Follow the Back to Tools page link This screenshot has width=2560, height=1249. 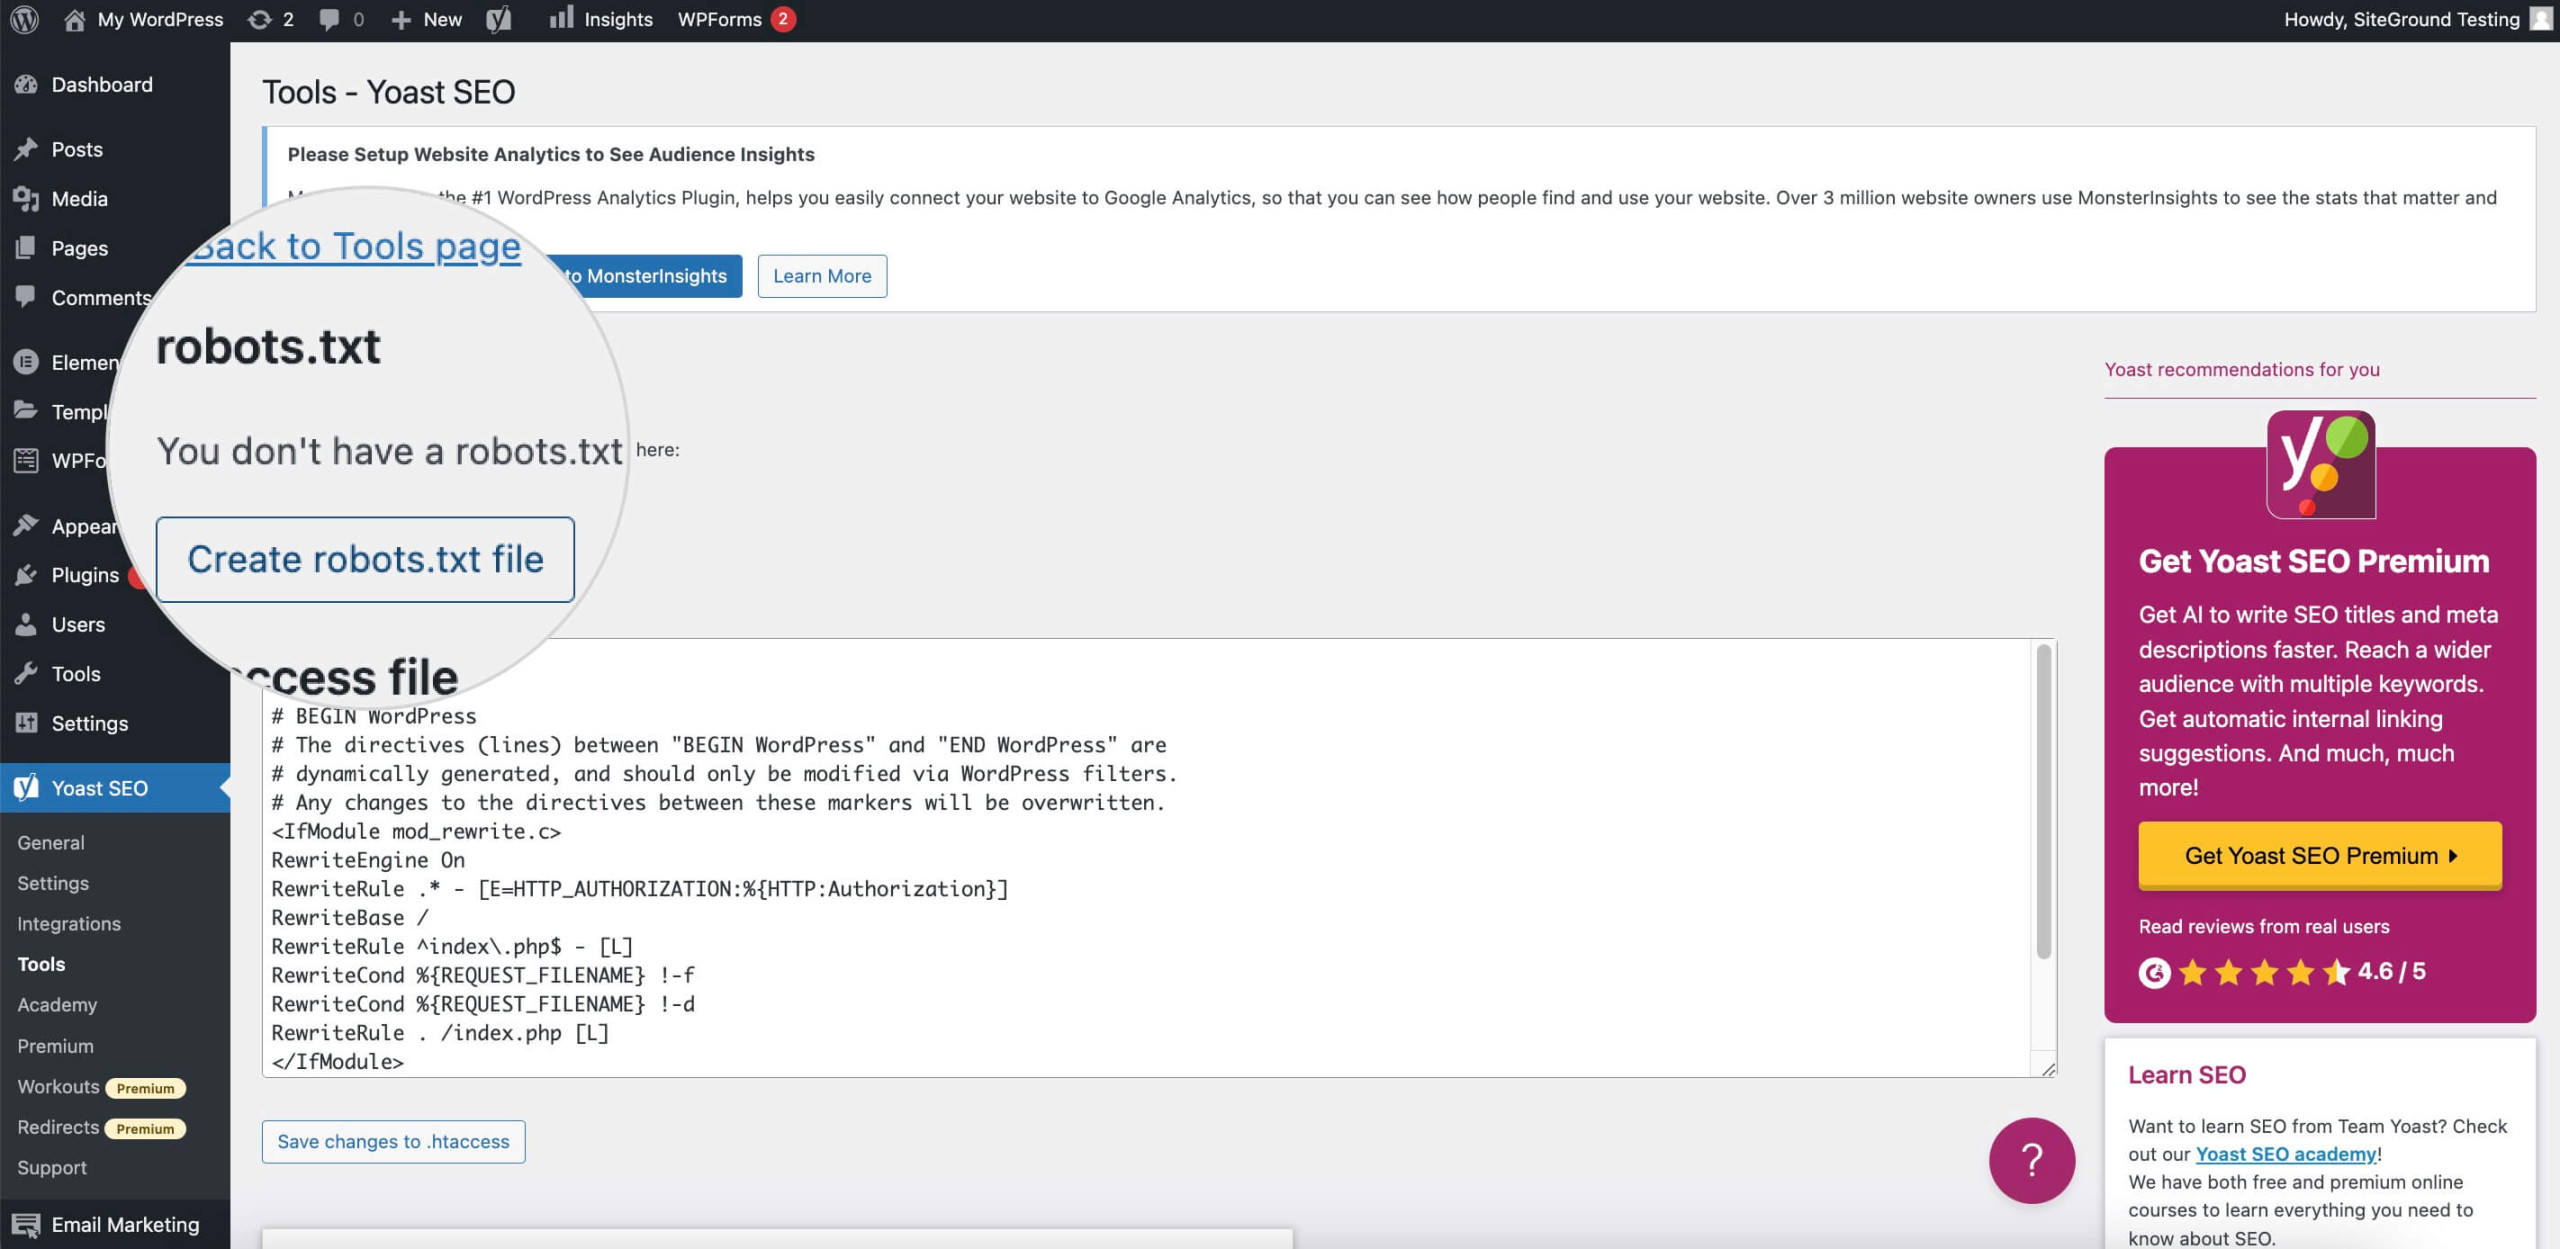[x=355, y=246]
